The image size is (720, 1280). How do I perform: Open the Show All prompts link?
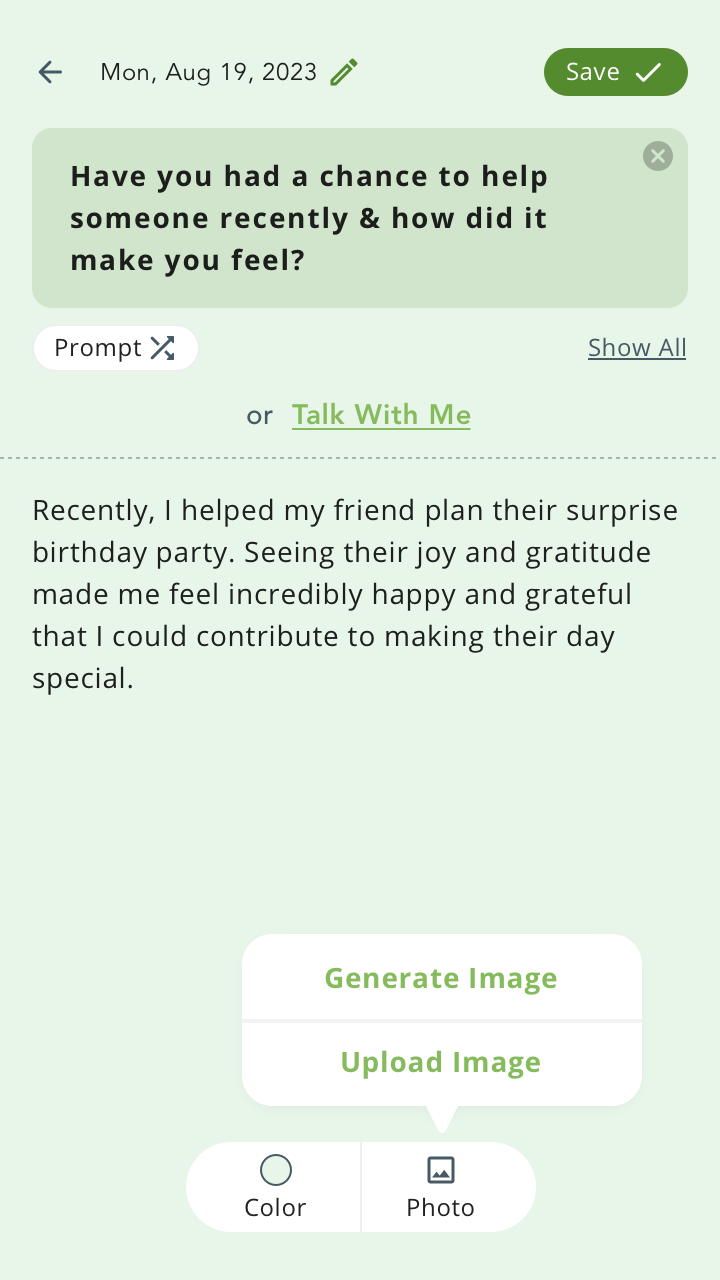[x=637, y=348]
